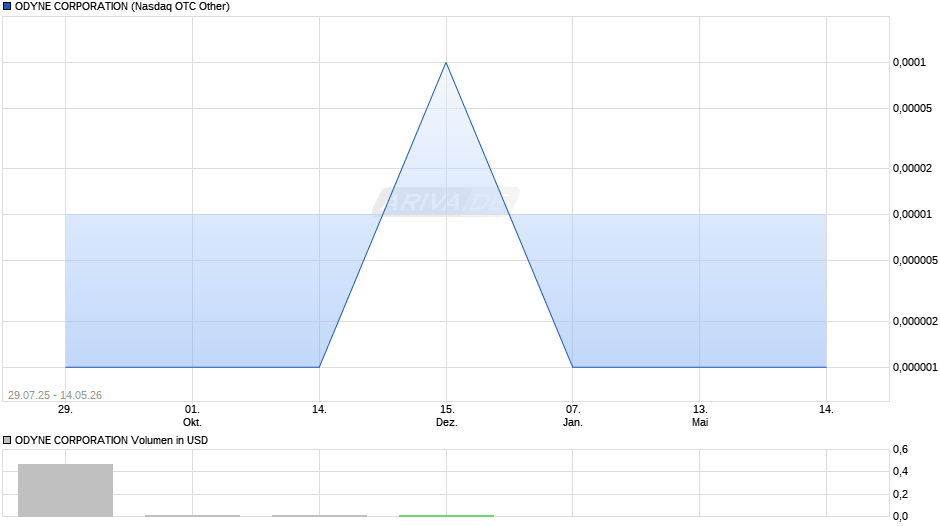
Task: Click the 0,6 volume axis label
Action: 900,449
